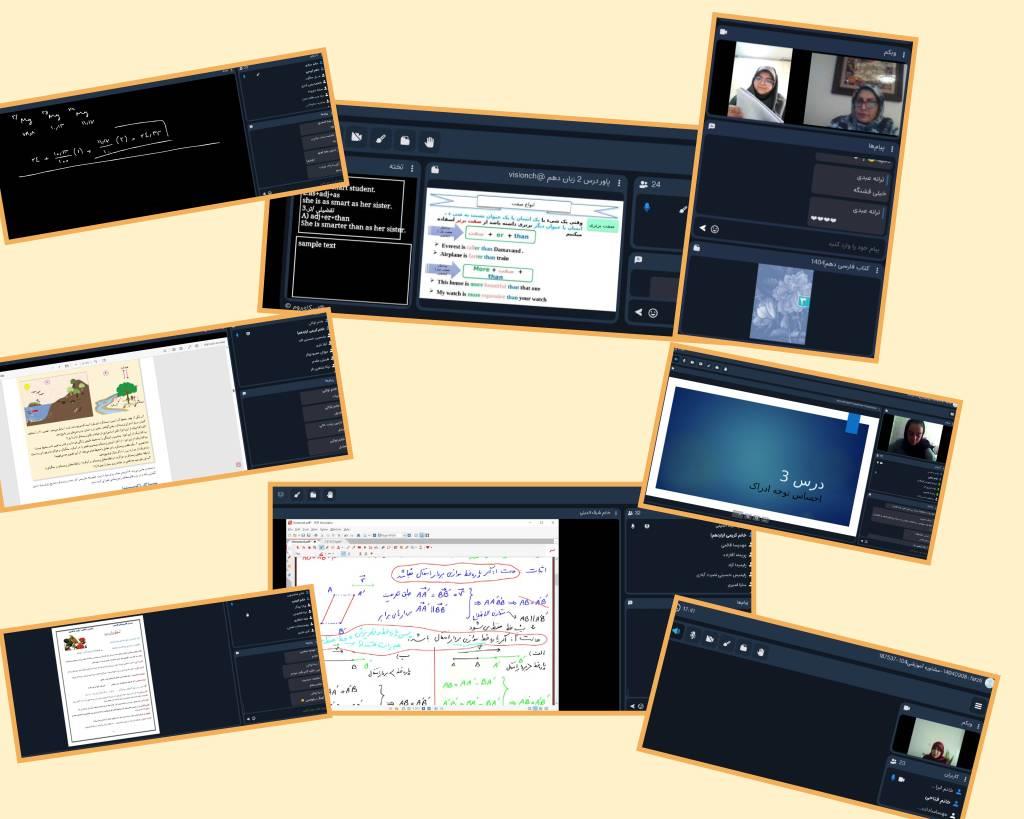
Task: Open hamburger menu in bottom-right class window
Action: click(977, 706)
